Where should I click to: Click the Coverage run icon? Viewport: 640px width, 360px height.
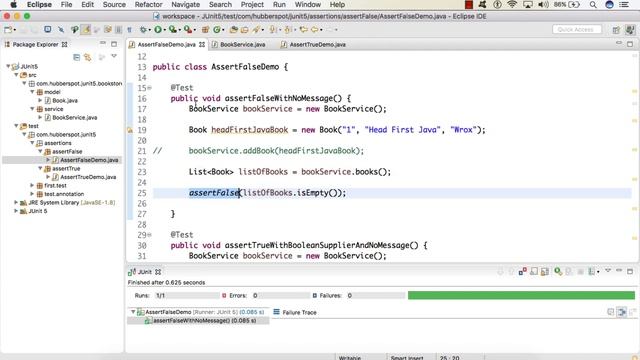tap(173, 30)
